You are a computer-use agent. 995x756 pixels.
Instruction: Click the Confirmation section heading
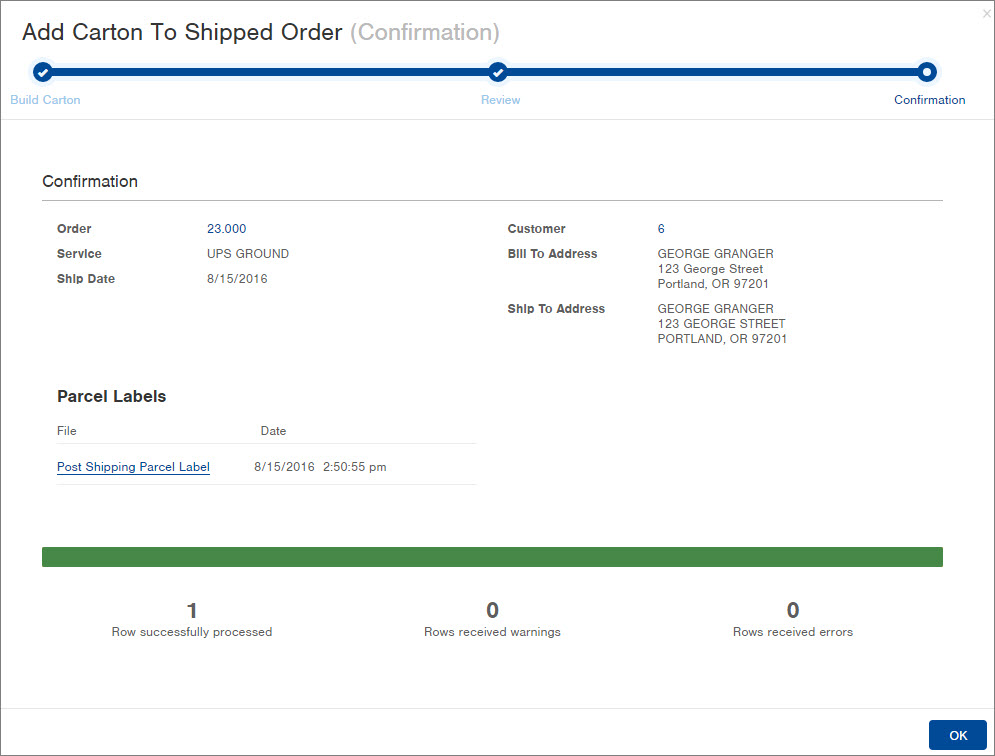(90, 182)
